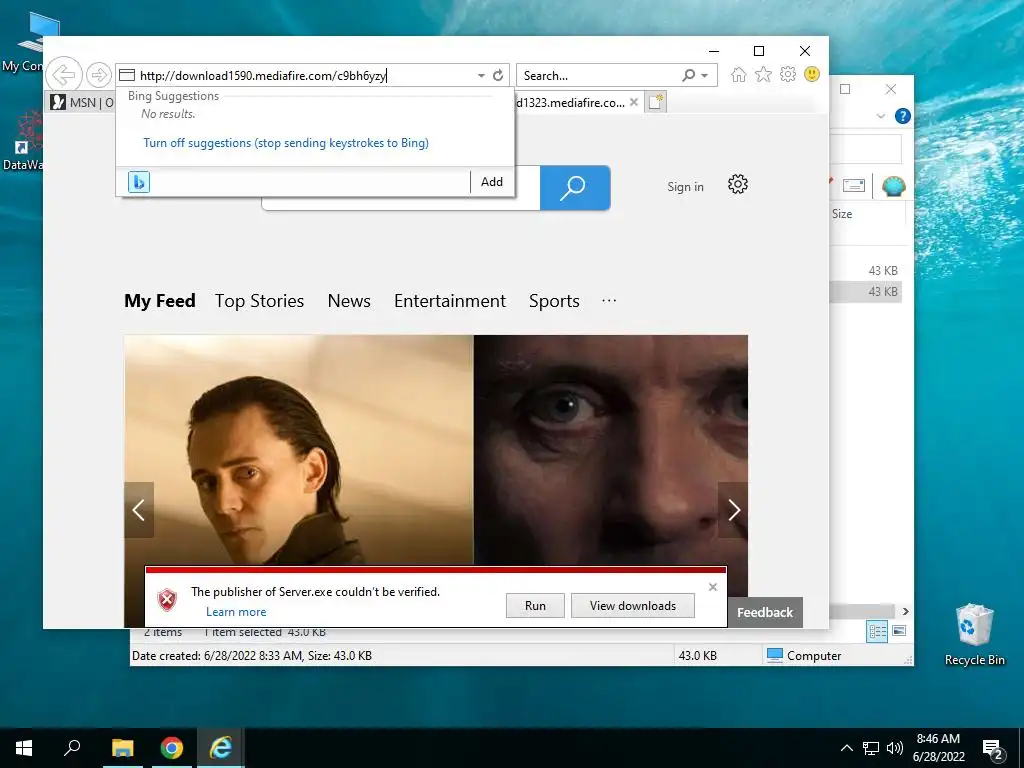Open MSN page settings gear

[738, 184]
